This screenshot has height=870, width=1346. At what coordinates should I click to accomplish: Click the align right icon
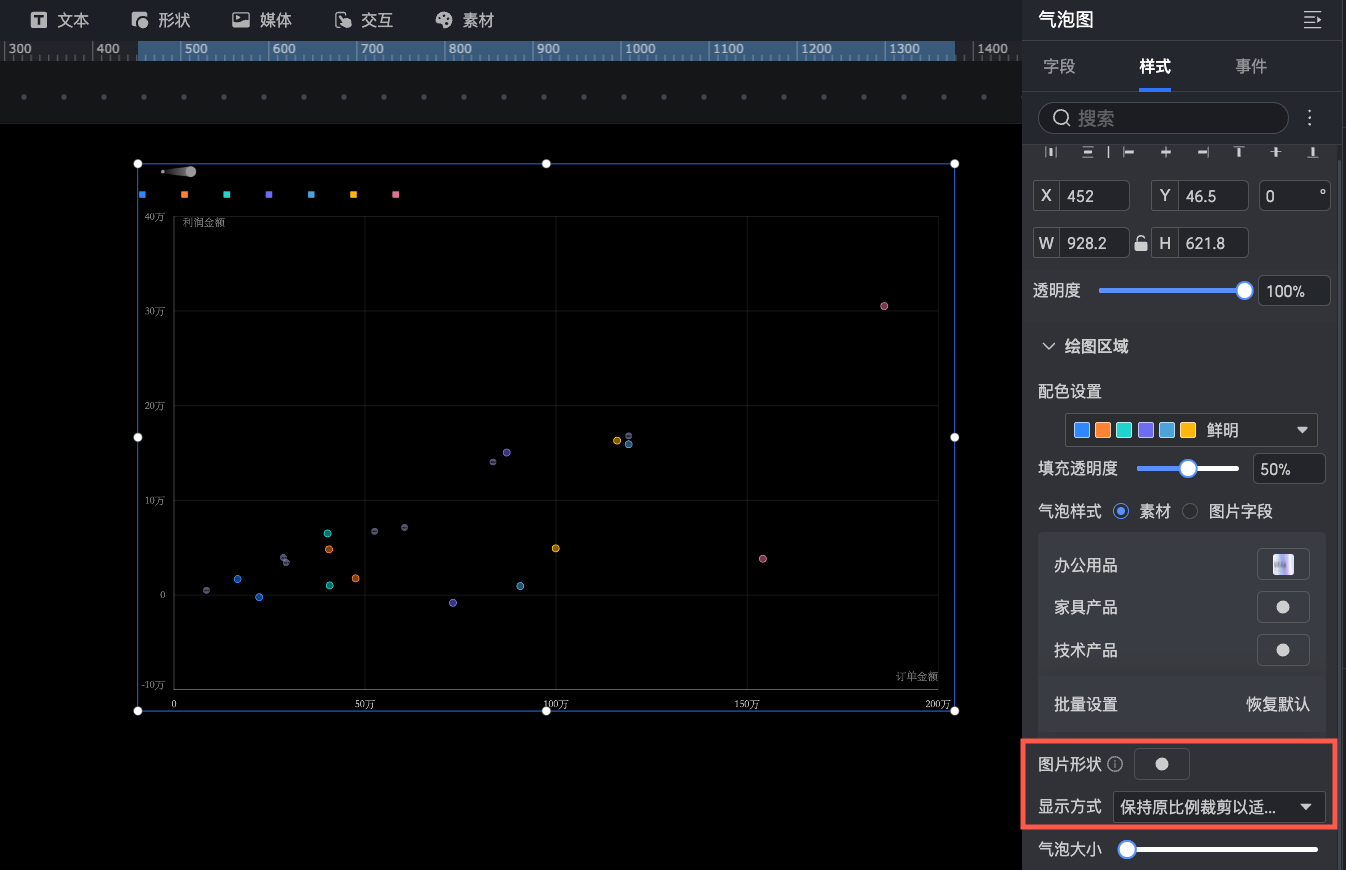click(1203, 152)
